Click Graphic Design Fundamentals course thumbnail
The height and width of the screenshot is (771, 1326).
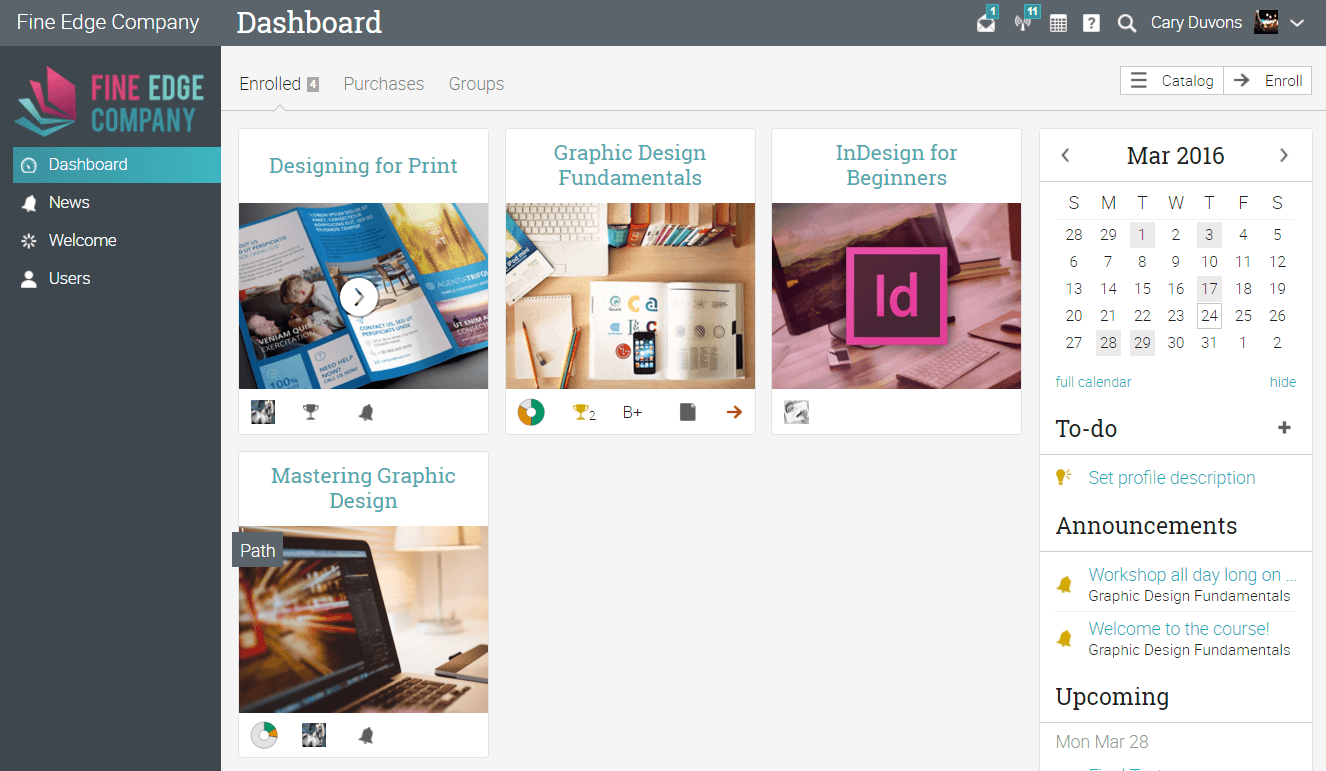(x=630, y=296)
